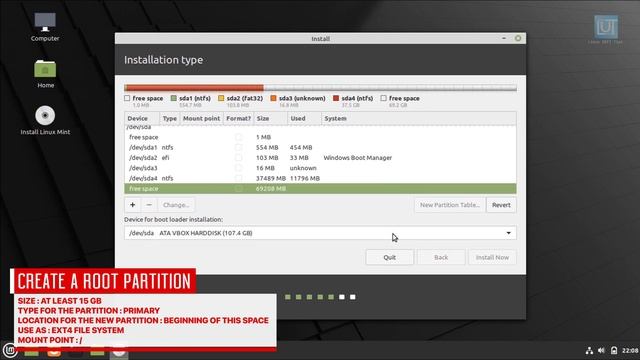Click the removable drives tray icon
Screen dimensions: 640x360
click(614, 351)
